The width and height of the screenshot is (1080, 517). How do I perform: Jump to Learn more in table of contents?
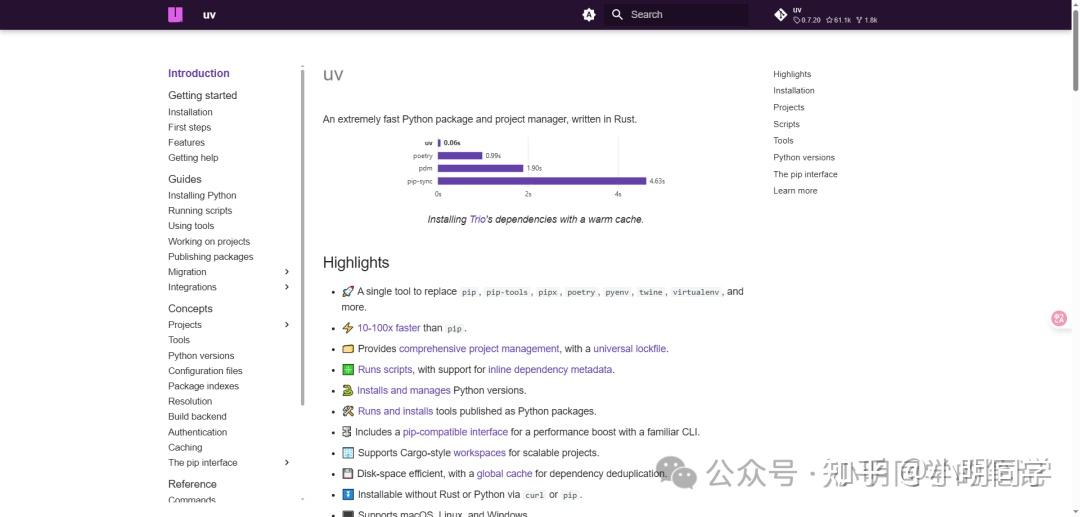pyautogui.click(x=795, y=191)
